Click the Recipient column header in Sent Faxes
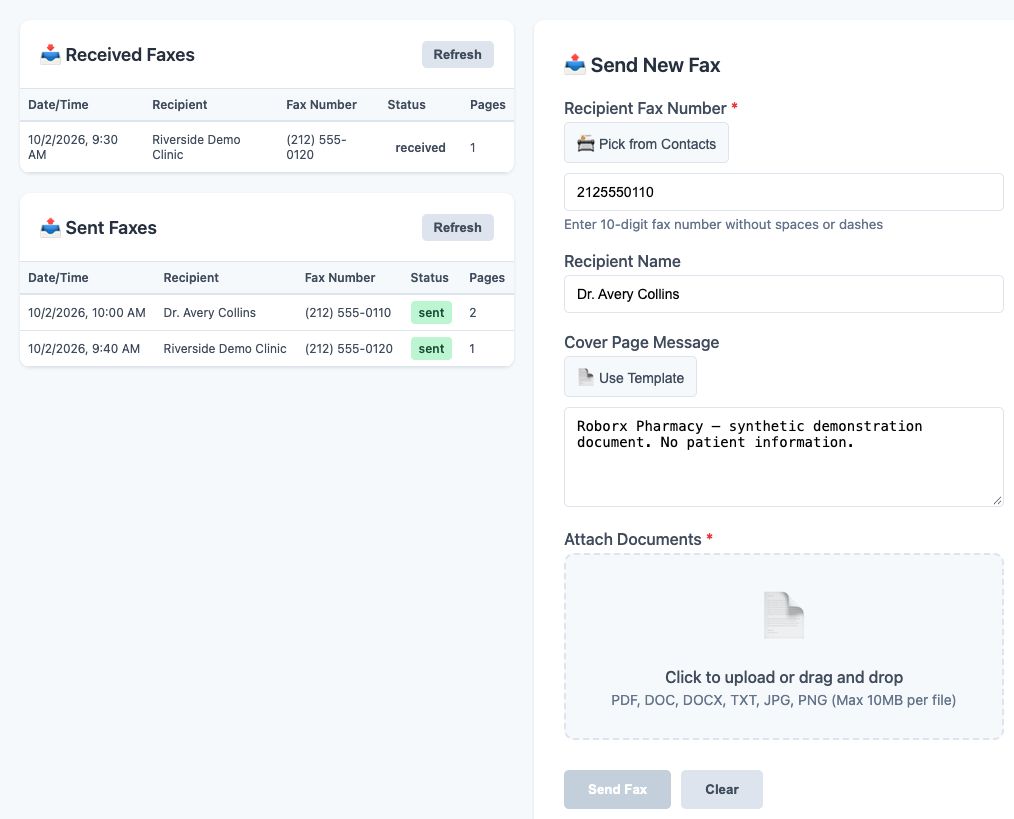Image resolution: width=1014 pixels, height=819 pixels. 191,278
